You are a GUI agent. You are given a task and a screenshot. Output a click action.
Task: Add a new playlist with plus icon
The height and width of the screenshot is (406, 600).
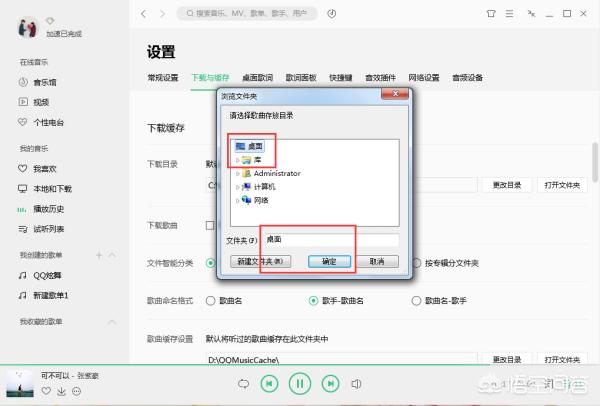[99, 255]
